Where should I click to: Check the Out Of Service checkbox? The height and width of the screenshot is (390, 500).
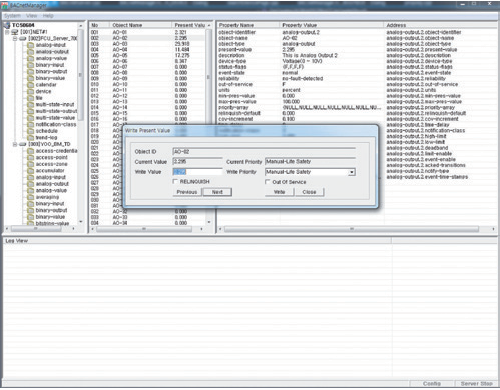pyautogui.click(x=267, y=182)
